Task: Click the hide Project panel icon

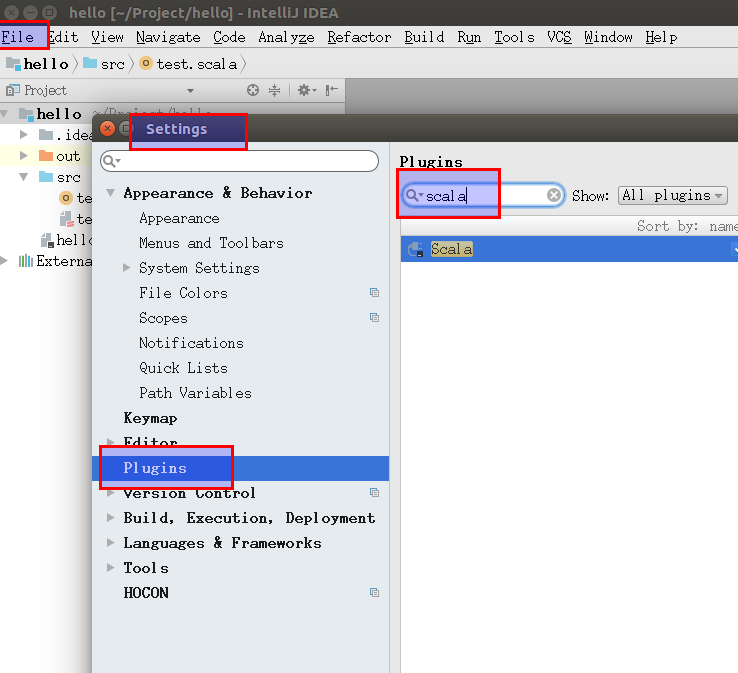Action: pos(332,90)
